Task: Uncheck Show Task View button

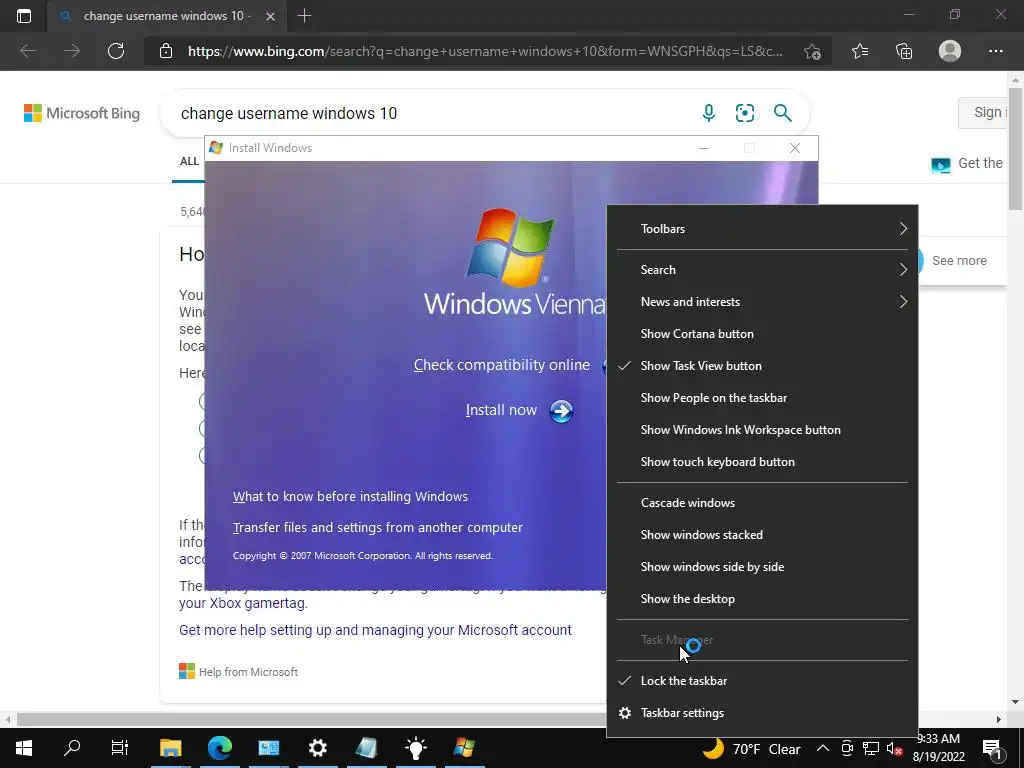Action: tap(762, 366)
